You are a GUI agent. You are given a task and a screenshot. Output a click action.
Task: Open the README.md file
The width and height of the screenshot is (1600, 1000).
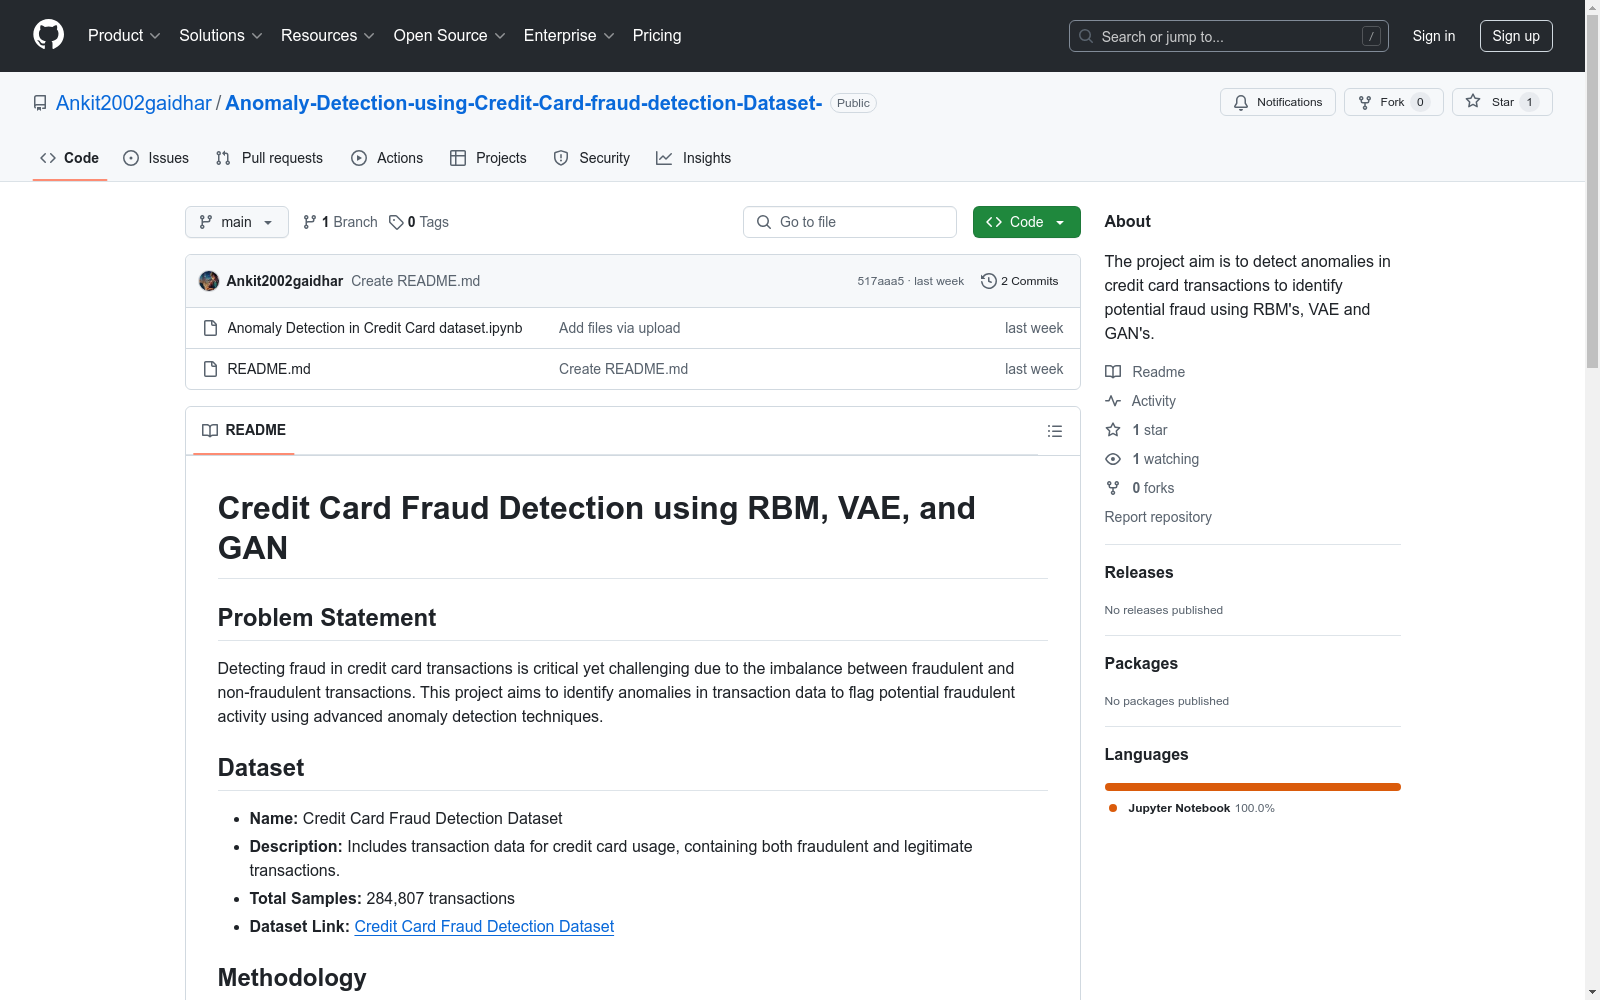pos(269,369)
